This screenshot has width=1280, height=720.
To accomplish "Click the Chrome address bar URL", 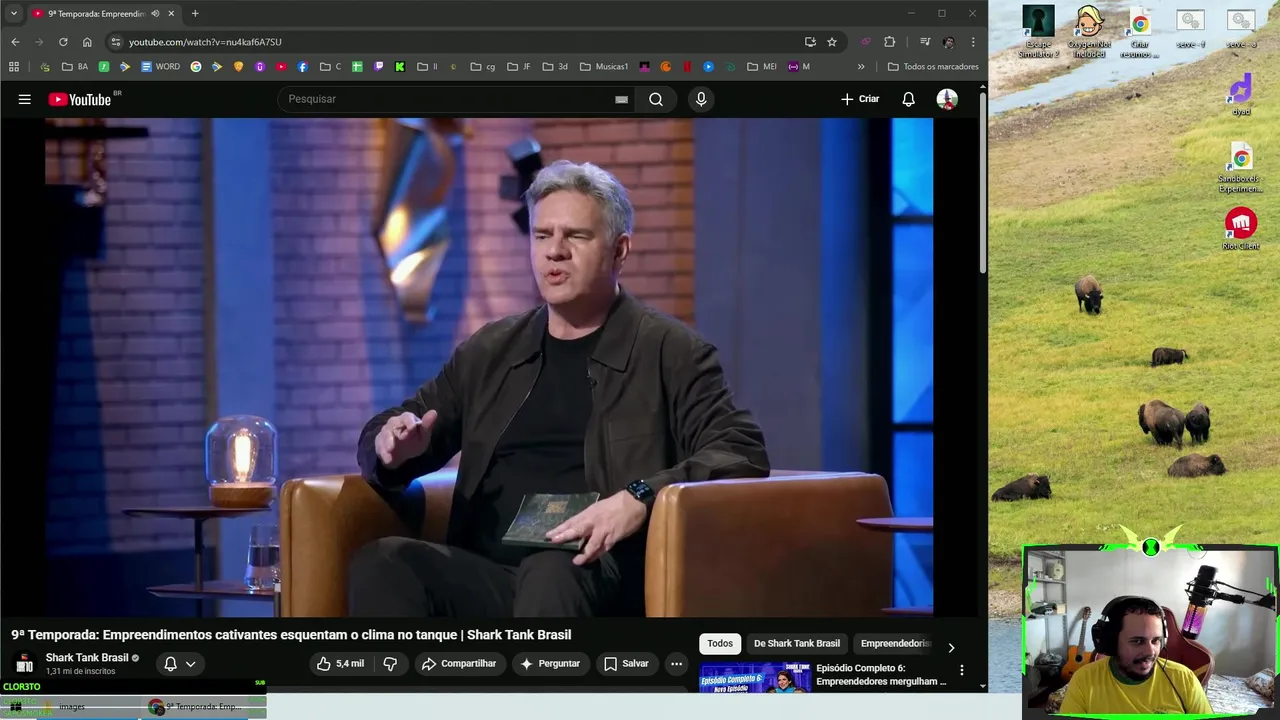I will click(205, 42).
